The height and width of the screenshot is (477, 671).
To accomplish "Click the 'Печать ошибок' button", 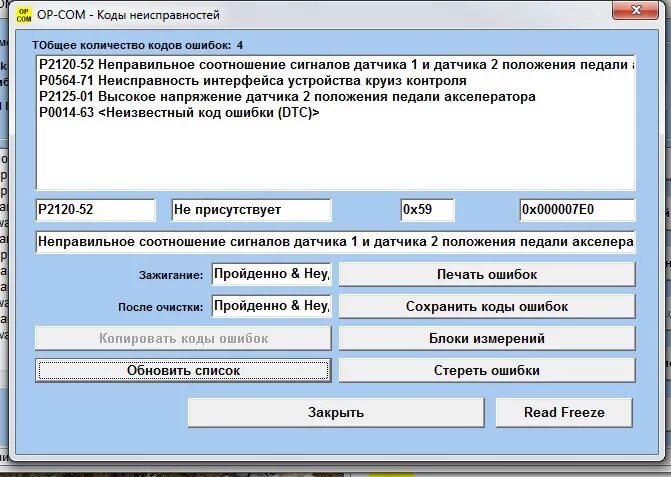I will click(x=487, y=274).
